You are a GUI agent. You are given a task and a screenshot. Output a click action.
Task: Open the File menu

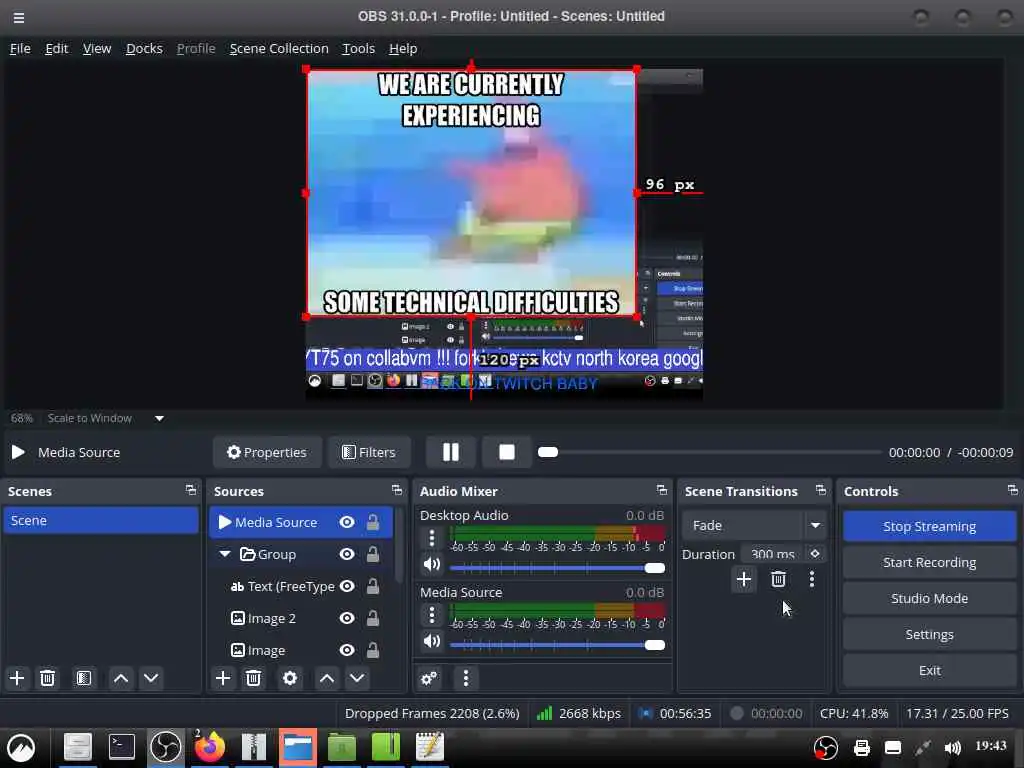pos(20,48)
